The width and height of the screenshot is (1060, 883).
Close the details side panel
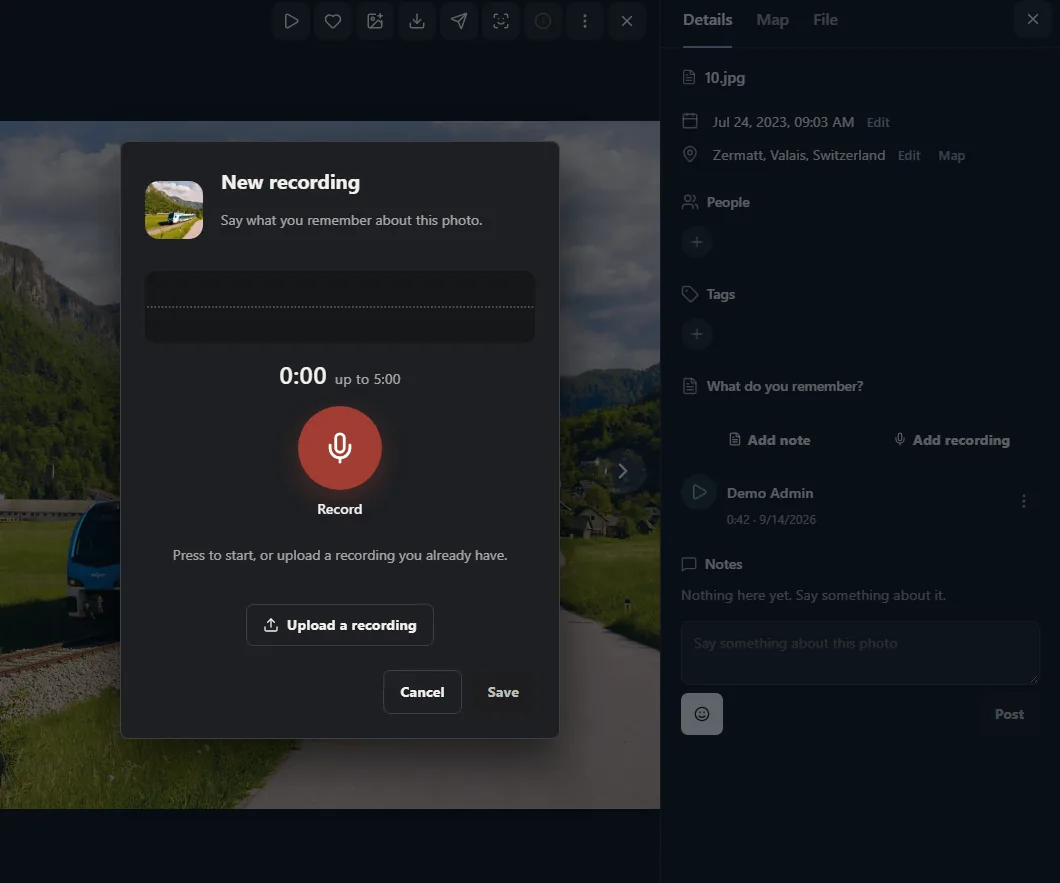point(1032,20)
